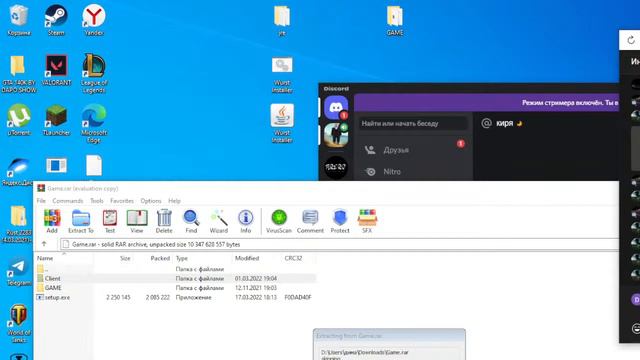Click the refresh icon in right window
This screenshot has height=360, width=640.
631,40
